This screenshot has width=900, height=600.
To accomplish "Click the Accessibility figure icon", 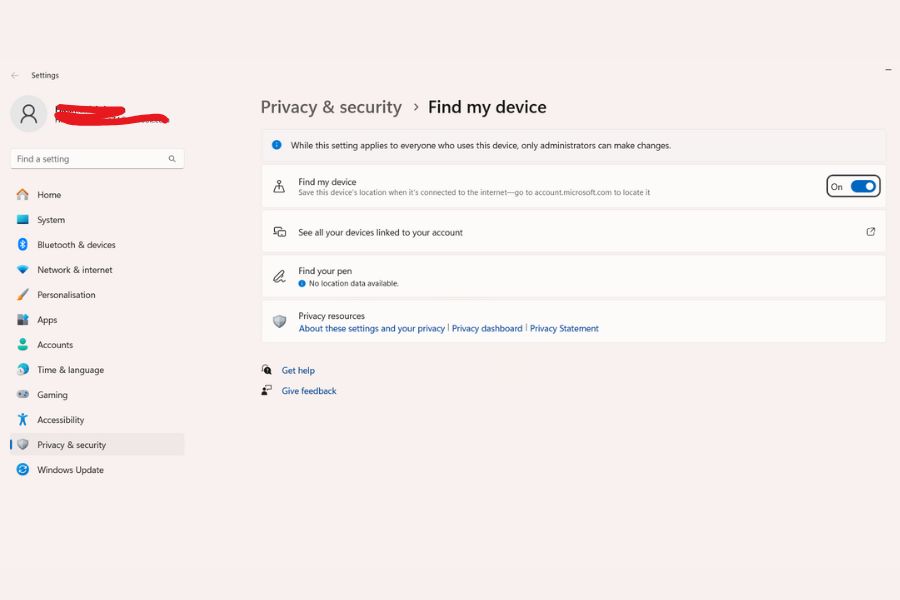I will tap(22, 420).
